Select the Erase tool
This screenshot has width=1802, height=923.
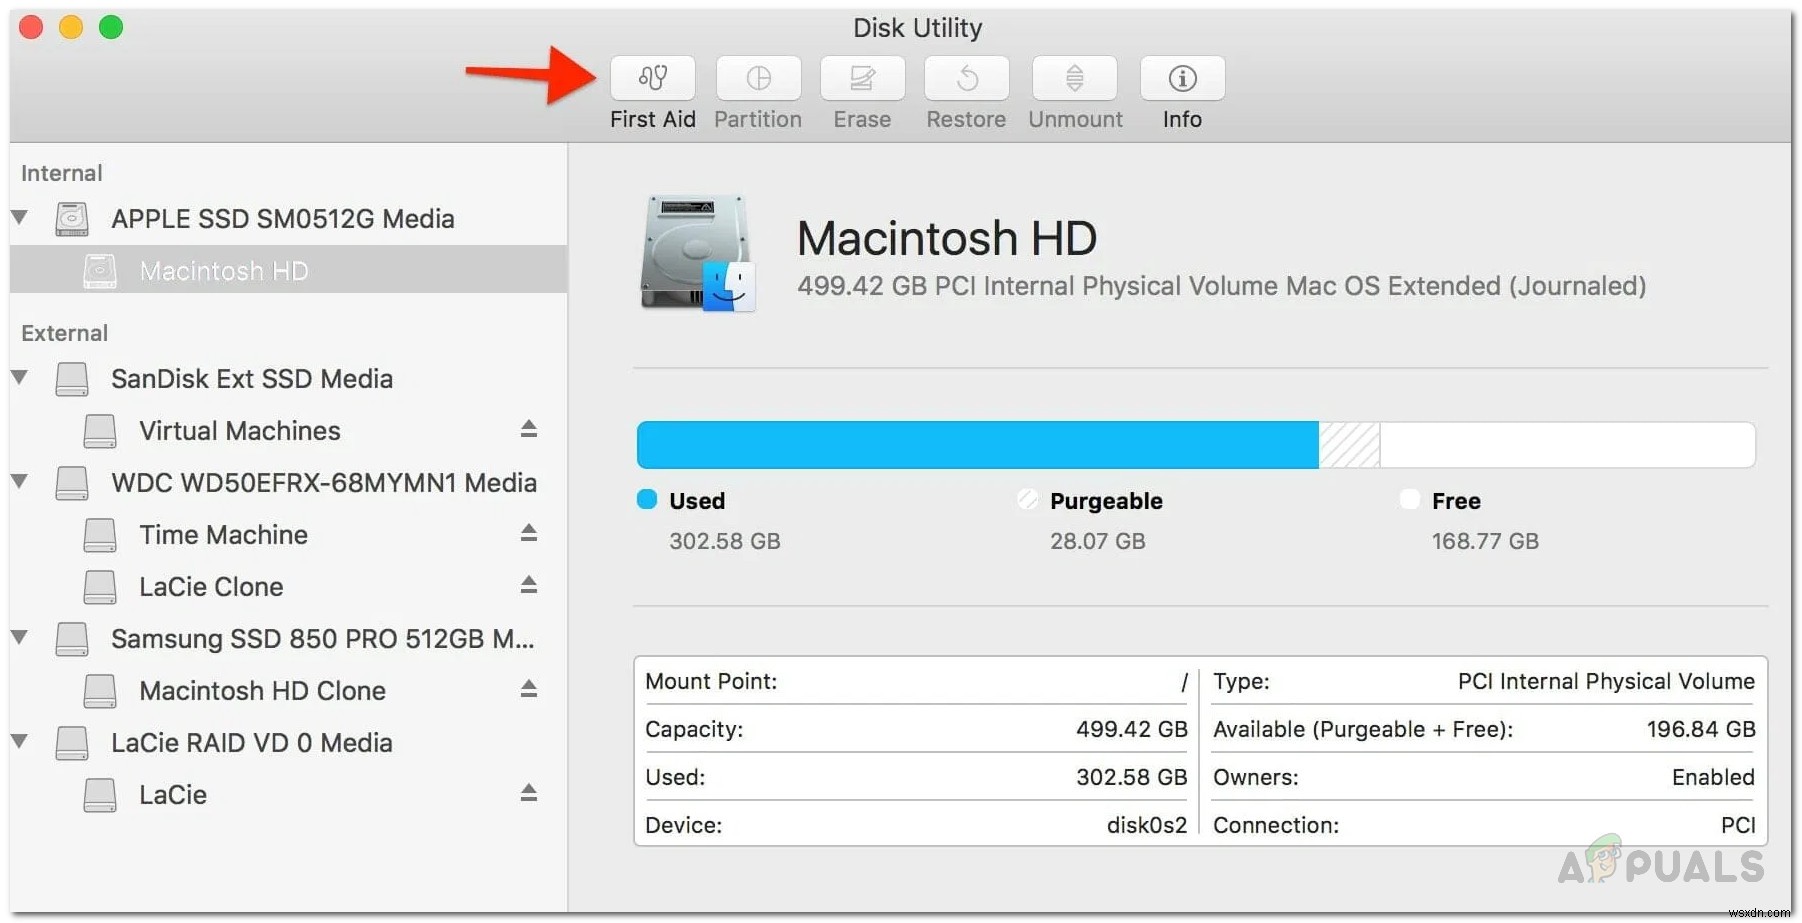pyautogui.click(x=861, y=90)
